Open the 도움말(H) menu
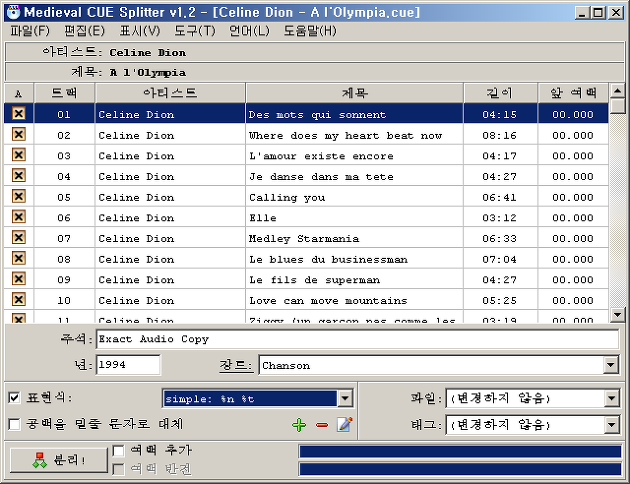The height and width of the screenshot is (484, 630). (310, 31)
